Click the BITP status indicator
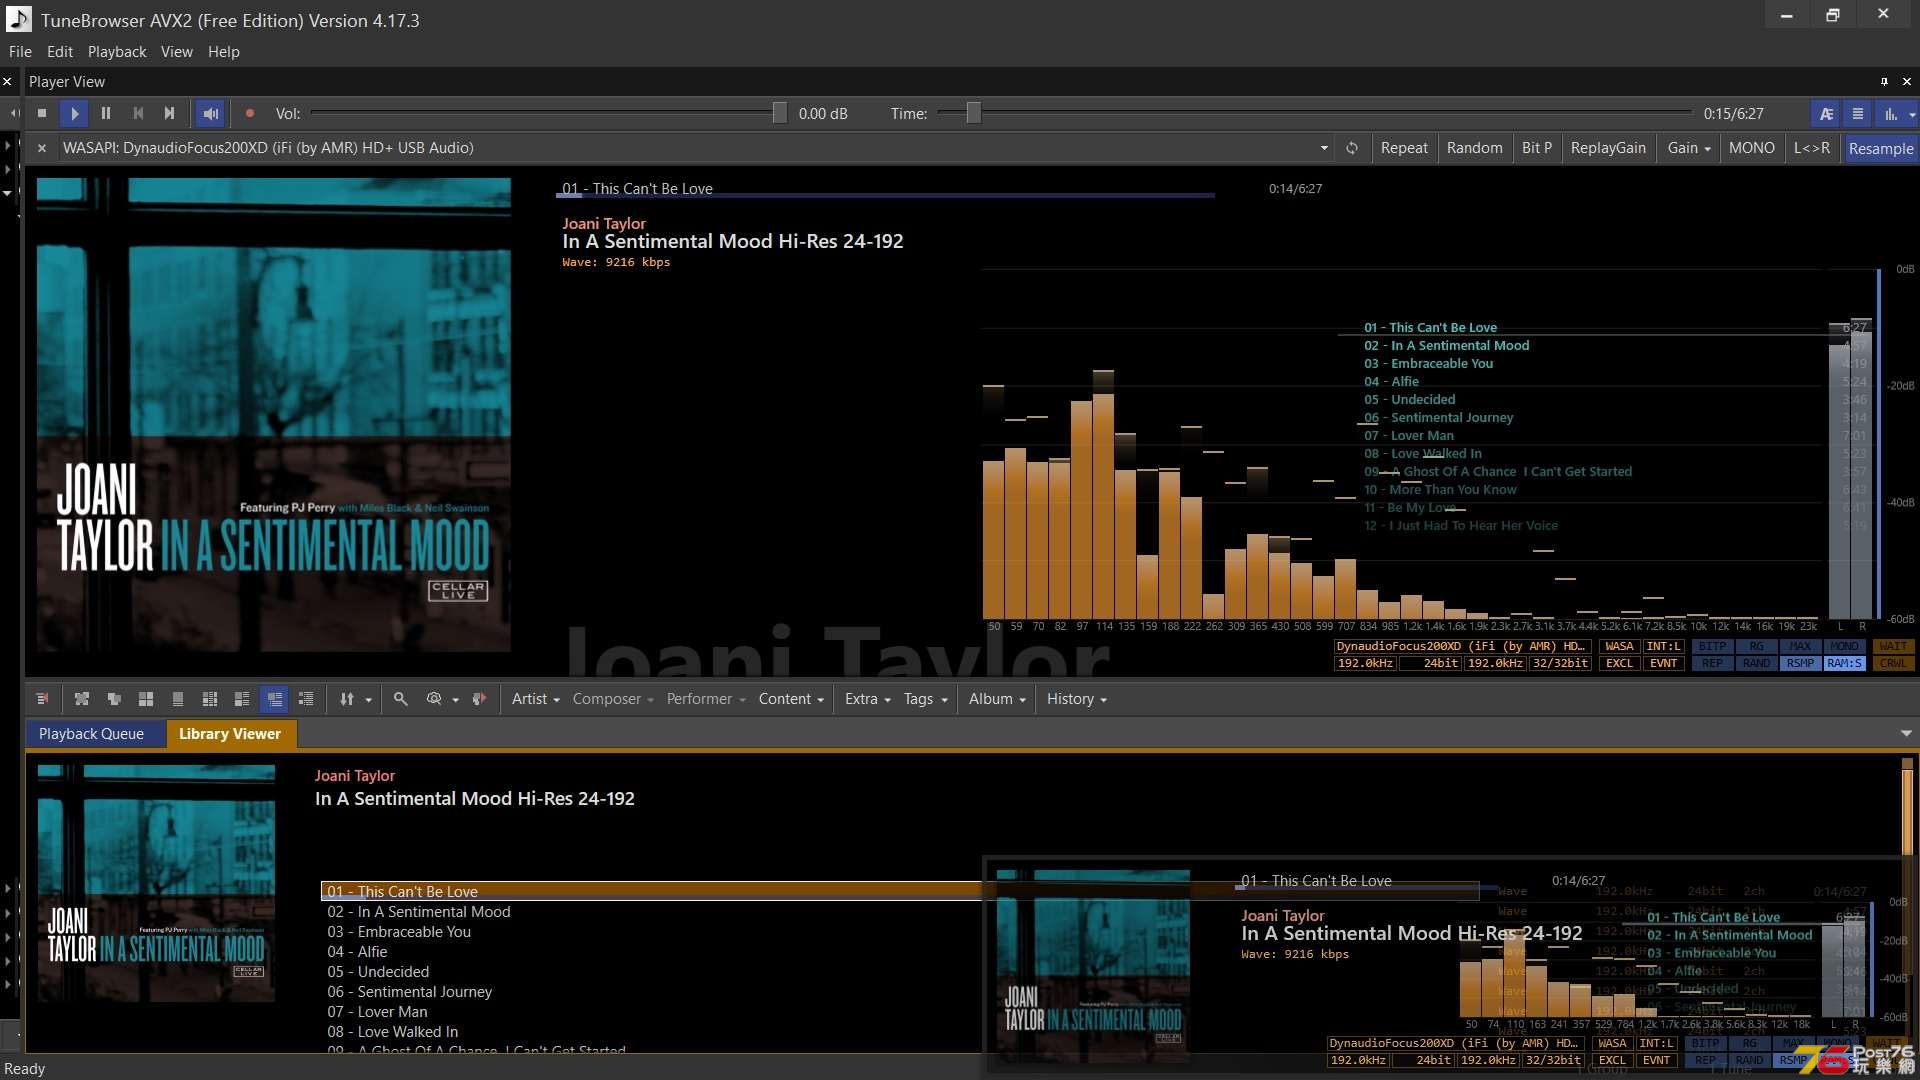 tap(1712, 647)
